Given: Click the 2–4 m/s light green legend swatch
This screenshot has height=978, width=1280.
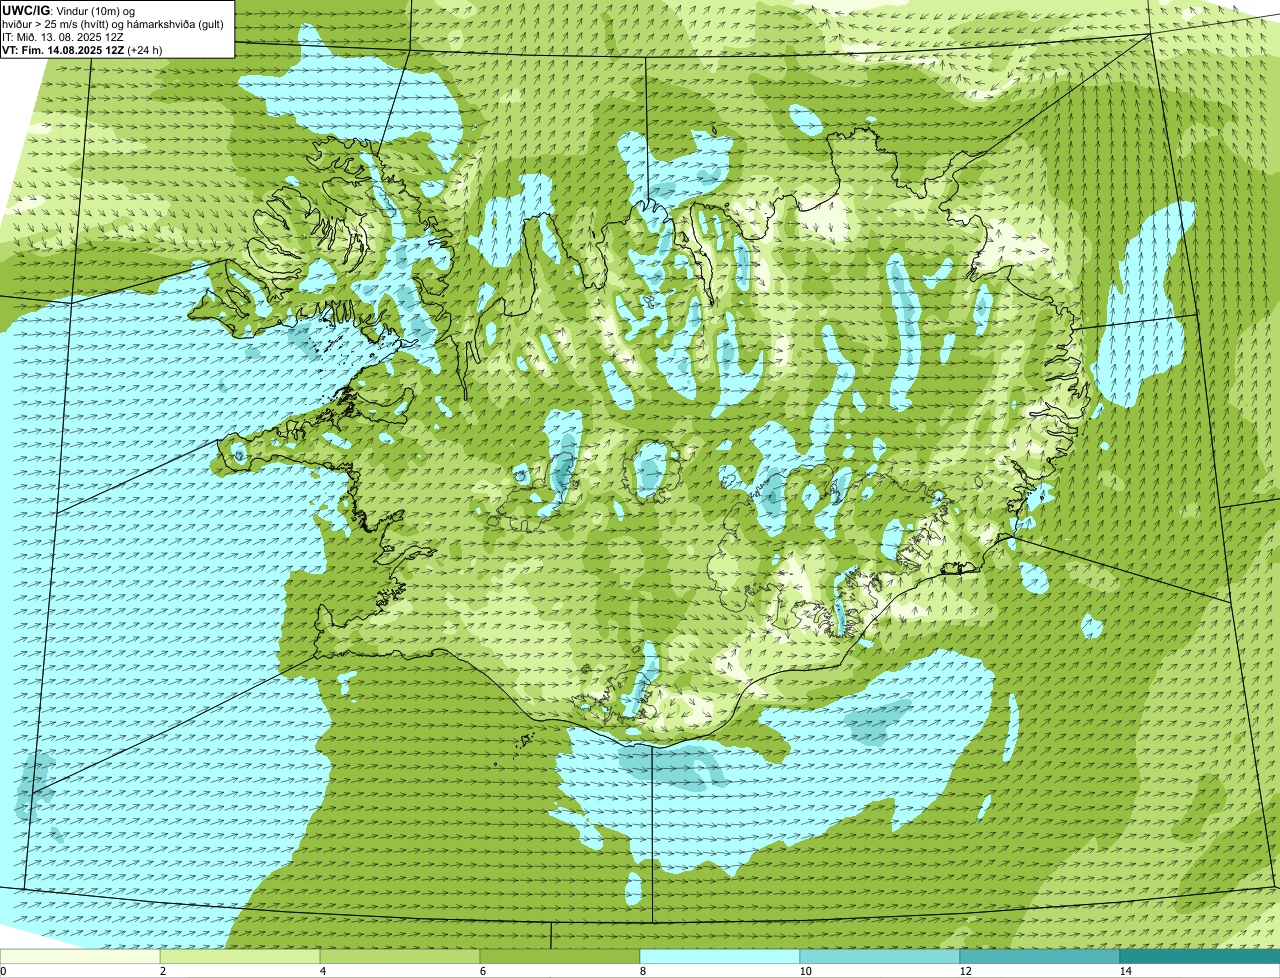Looking at the screenshot, I should (240, 956).
